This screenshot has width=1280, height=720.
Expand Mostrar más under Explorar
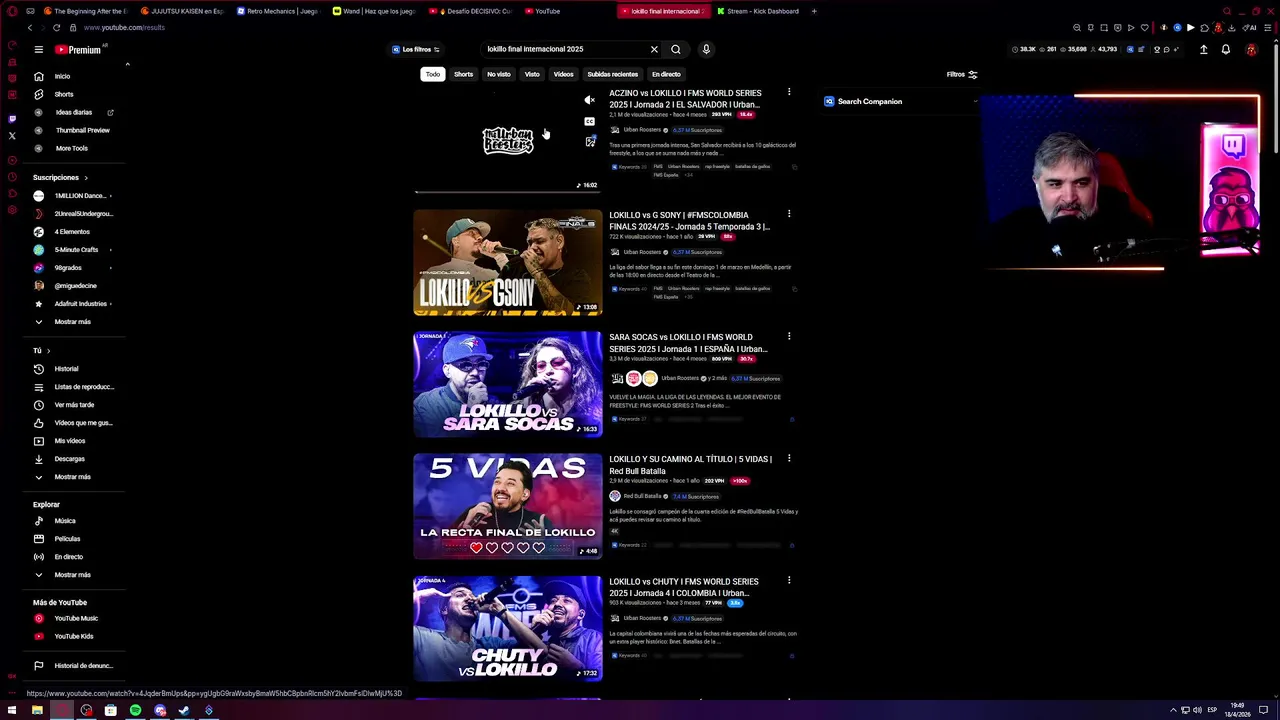pos(79,575)
